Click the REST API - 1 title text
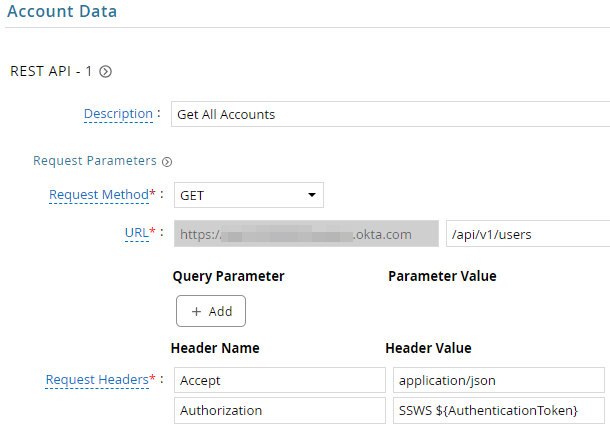This screenshot has width=610, height=427. (x=51, y=72)
